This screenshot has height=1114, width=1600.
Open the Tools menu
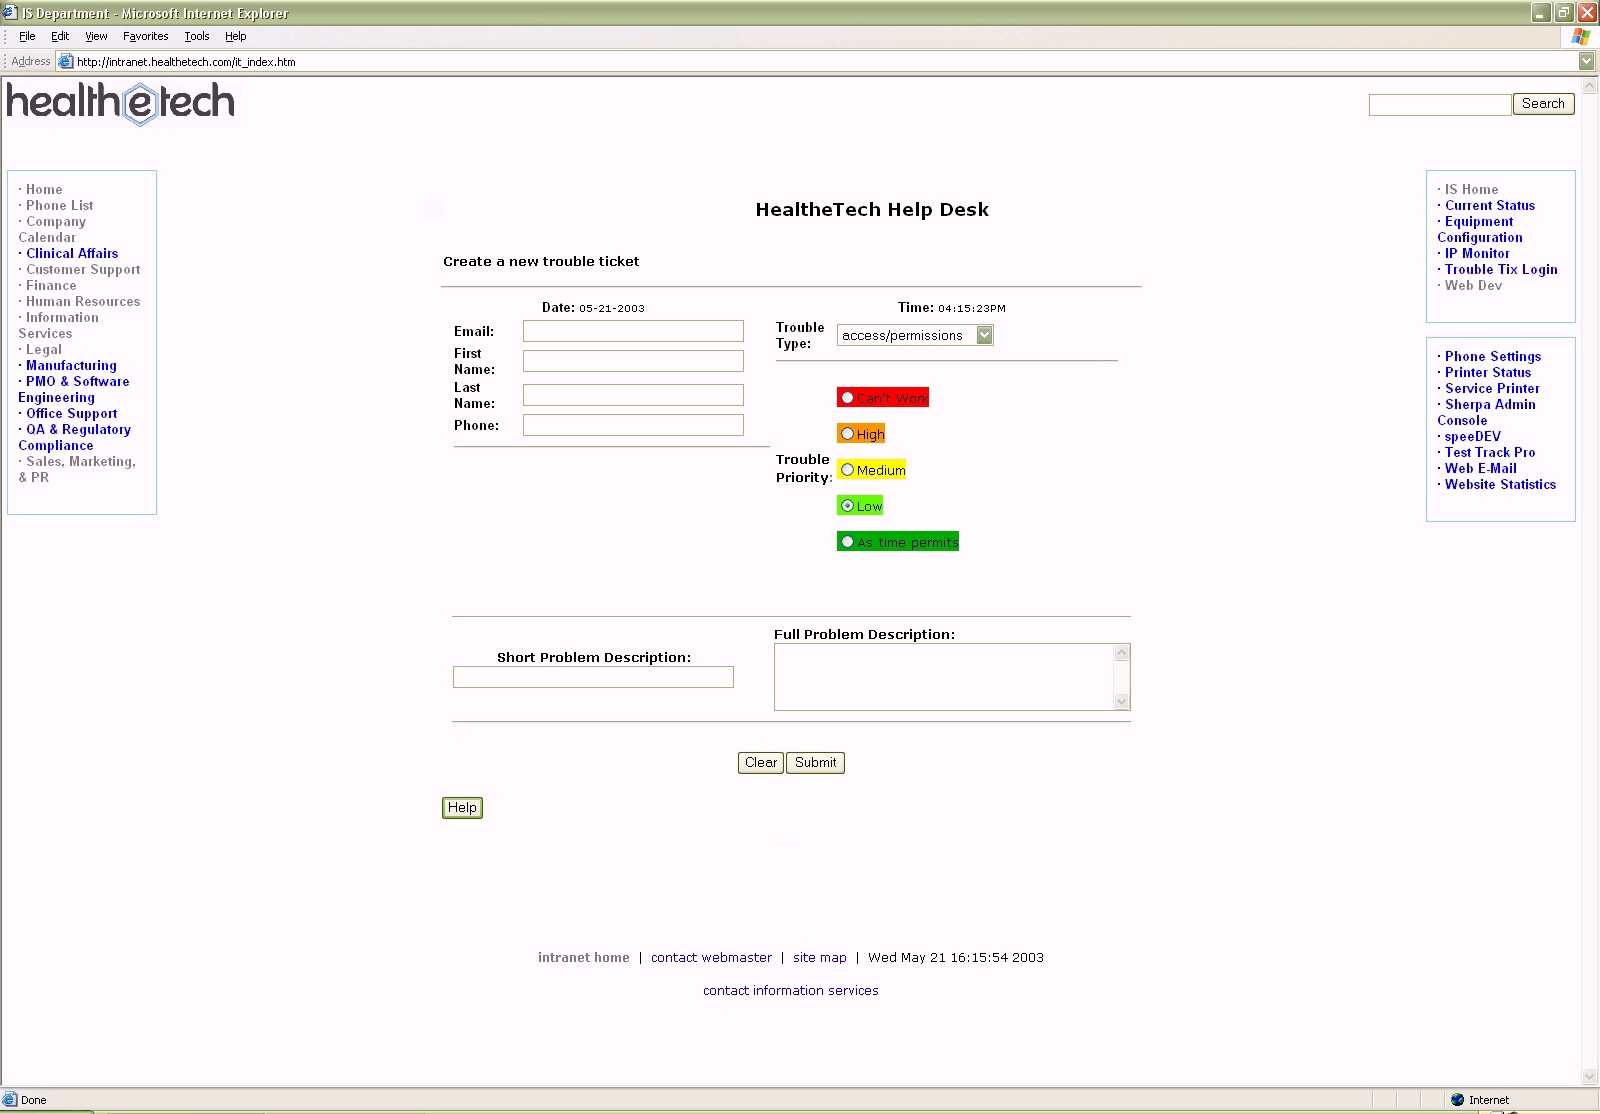(196, 36)
